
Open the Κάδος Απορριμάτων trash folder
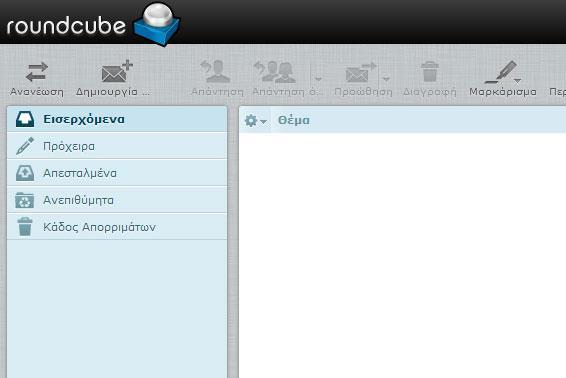coord(117,227)
